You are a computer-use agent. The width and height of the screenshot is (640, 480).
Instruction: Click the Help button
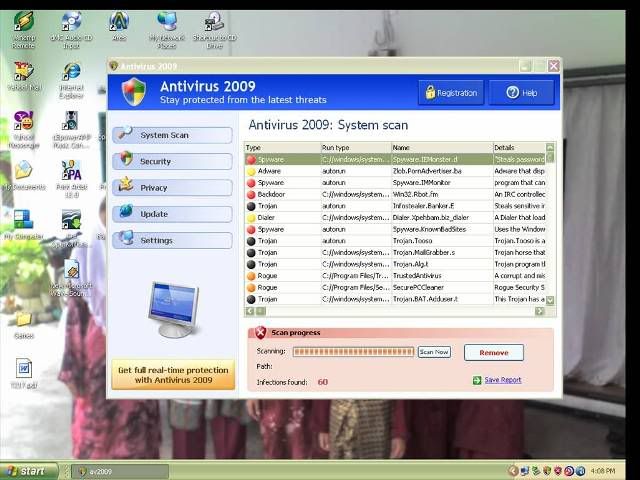tap(521, 93)
